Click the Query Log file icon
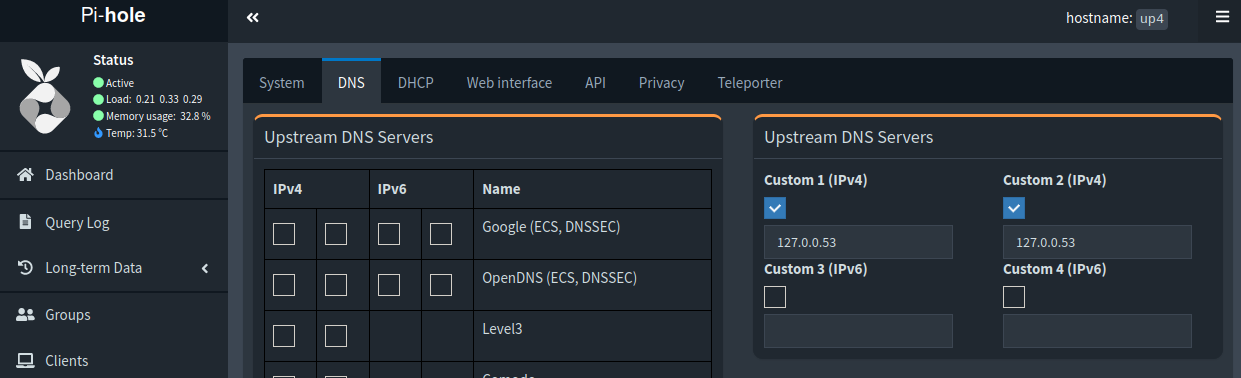 pos(26,222)
